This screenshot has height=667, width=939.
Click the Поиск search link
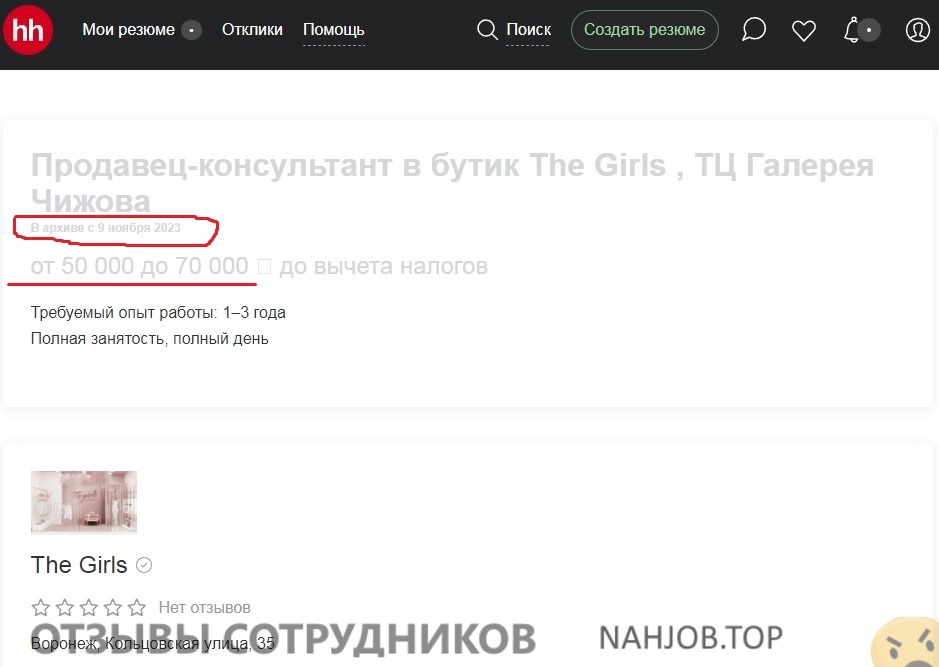tap(528, 29)
